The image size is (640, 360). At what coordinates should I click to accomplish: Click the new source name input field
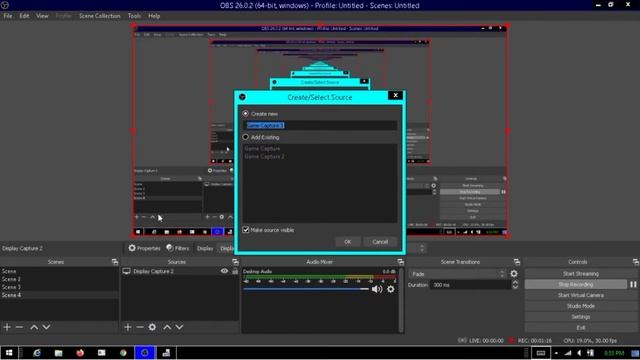coord(320,125)
